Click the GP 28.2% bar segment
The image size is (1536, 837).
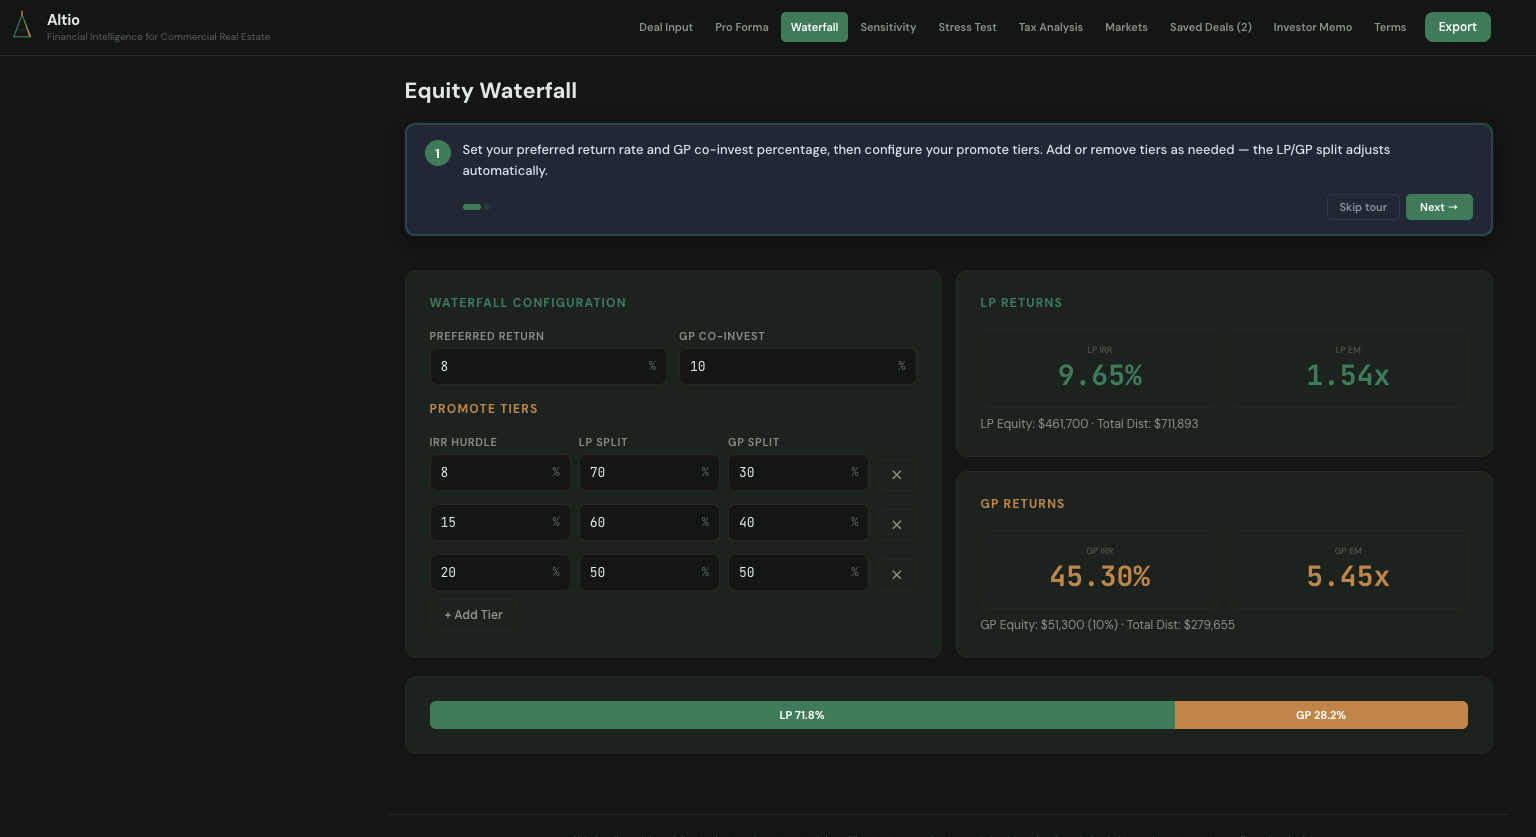tap(1321, 715)
